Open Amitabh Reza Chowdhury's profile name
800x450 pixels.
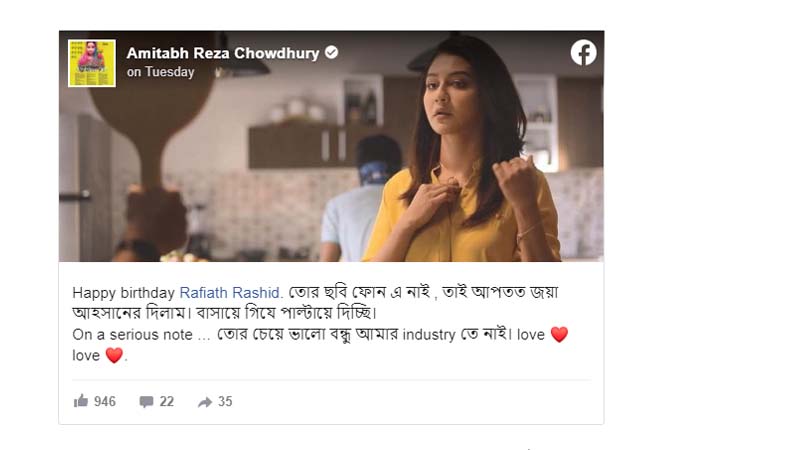pyautogui.click(x=222, y=53)
